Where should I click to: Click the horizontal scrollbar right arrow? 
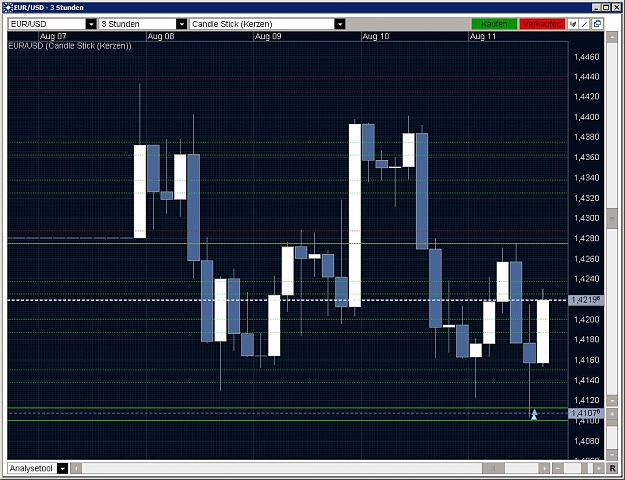(x=544, y=468)
